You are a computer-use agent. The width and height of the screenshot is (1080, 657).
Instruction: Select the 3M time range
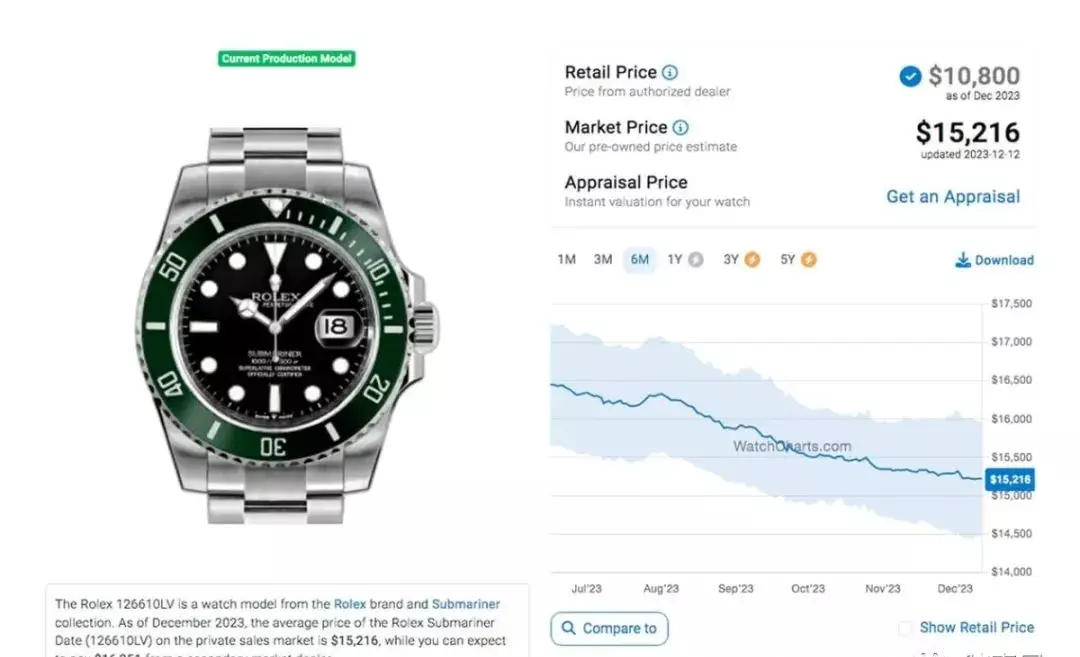603,260
